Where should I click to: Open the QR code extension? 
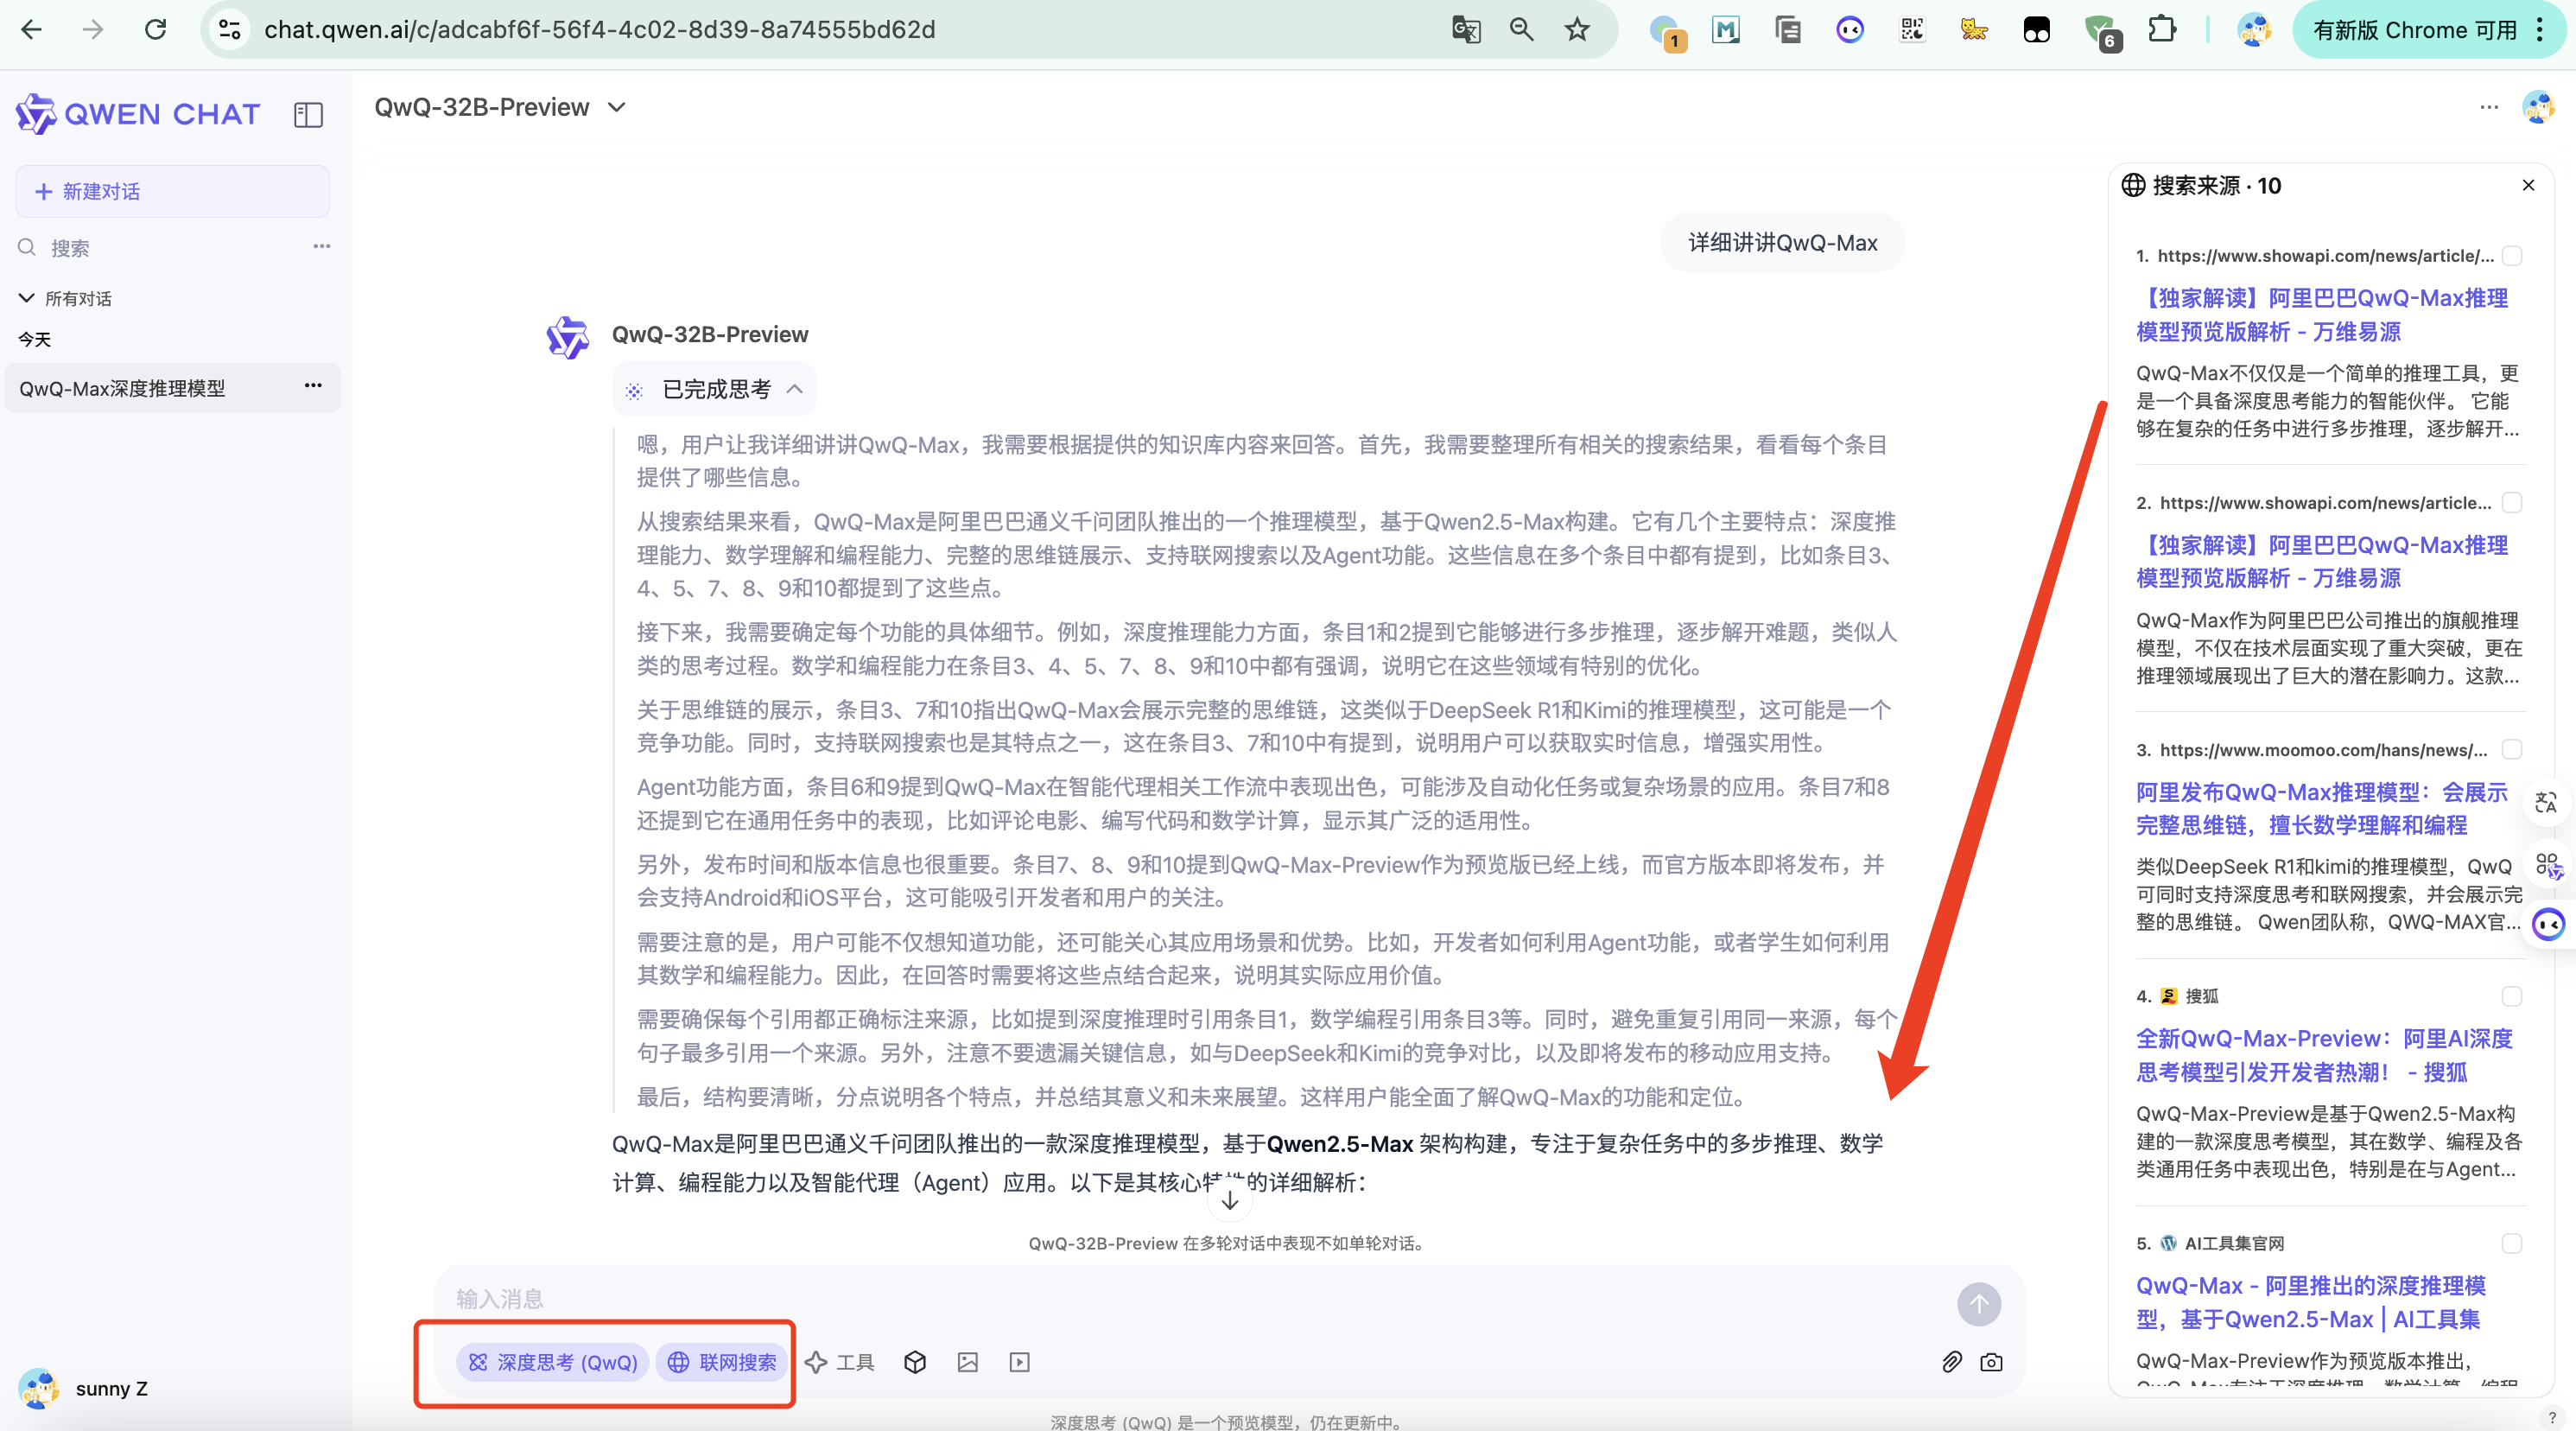1912,30
